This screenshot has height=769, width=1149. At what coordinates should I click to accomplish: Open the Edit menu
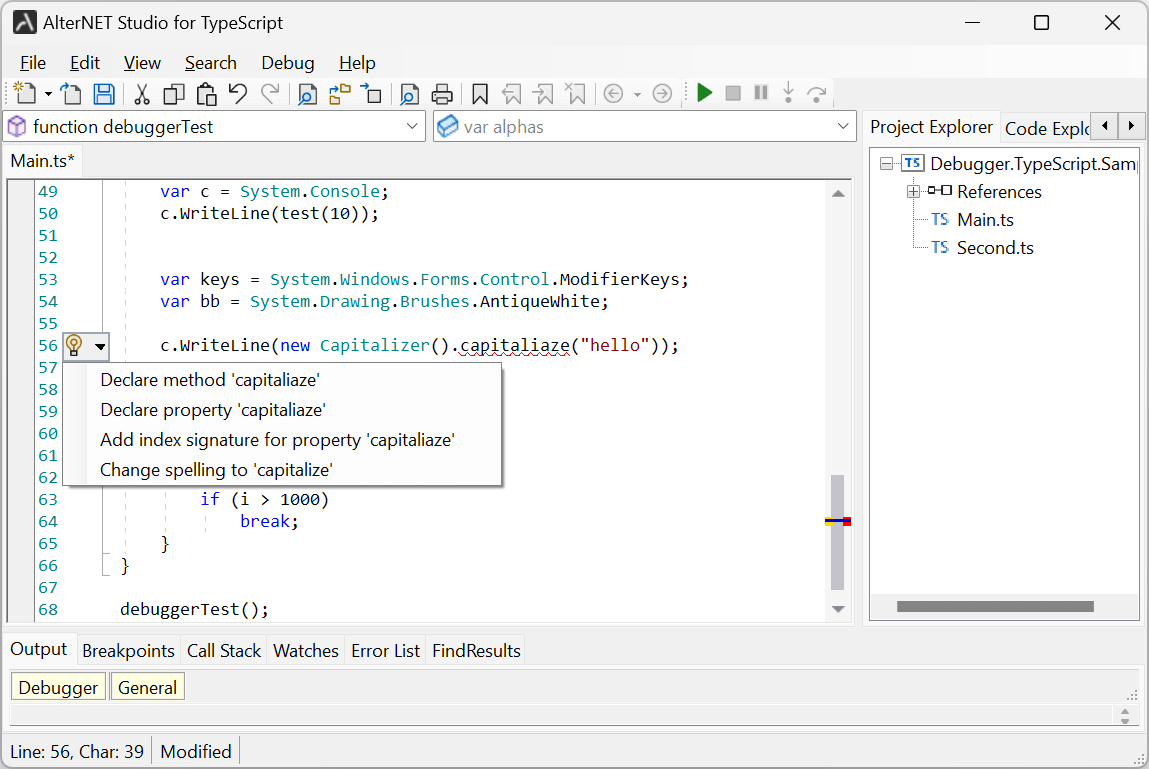(85, 63)
